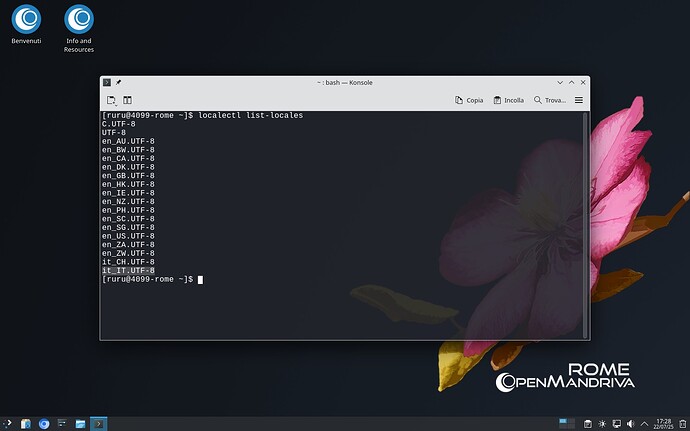Launch the web browser from the taskbar
Image resolution: width=690 pixels, height=431 pixels.
tap(44, 423)
